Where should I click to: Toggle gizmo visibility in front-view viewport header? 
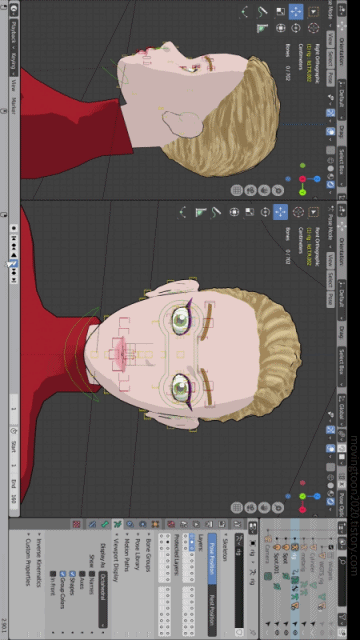331,429
